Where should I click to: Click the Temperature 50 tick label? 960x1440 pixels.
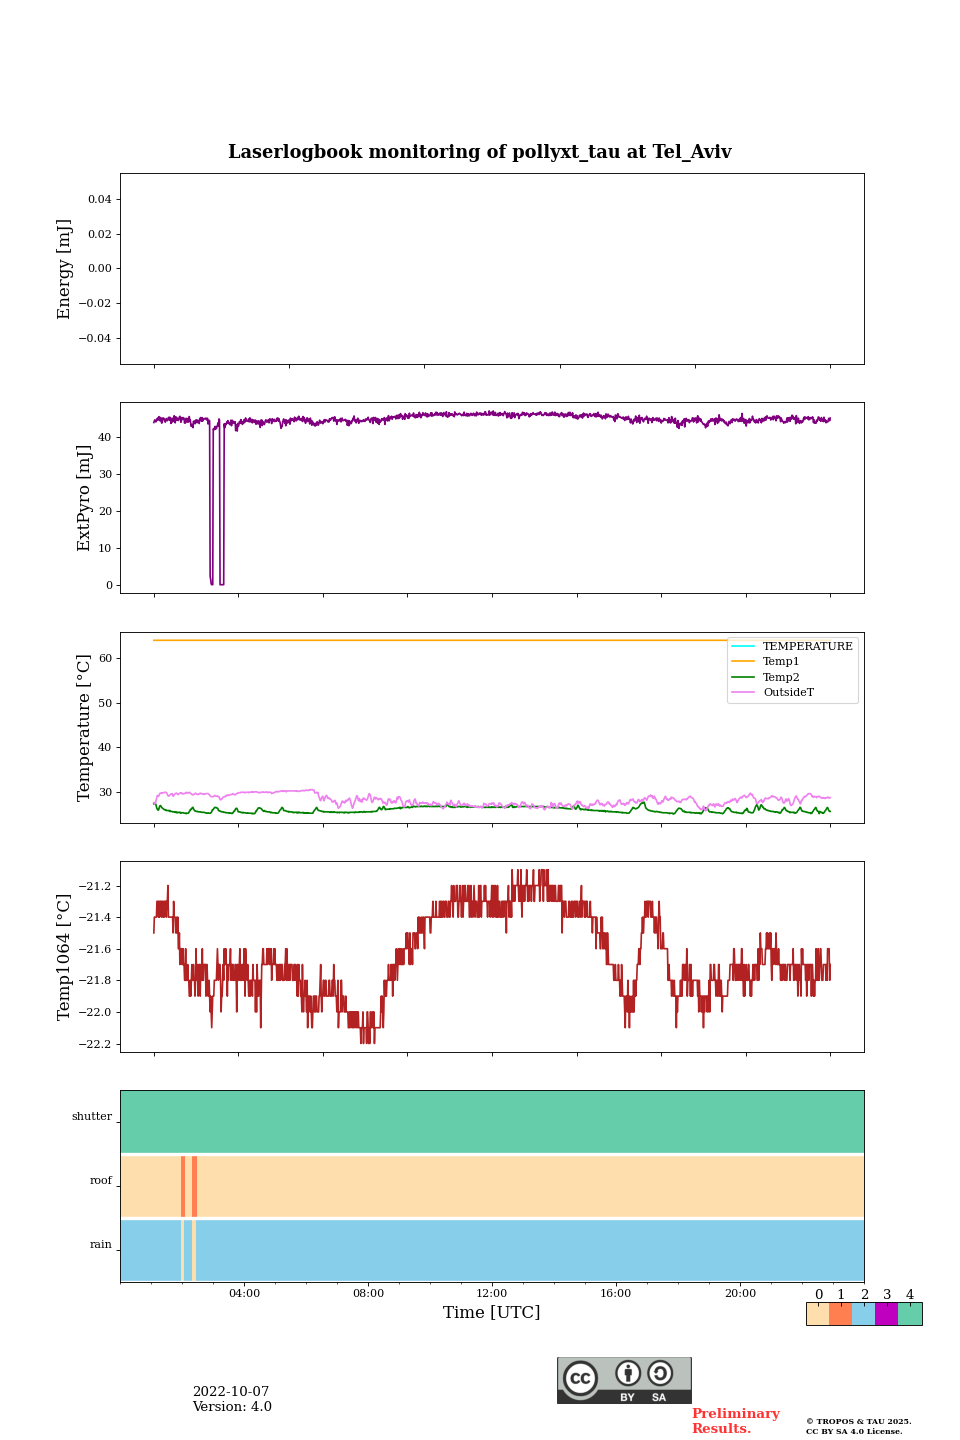106,704
